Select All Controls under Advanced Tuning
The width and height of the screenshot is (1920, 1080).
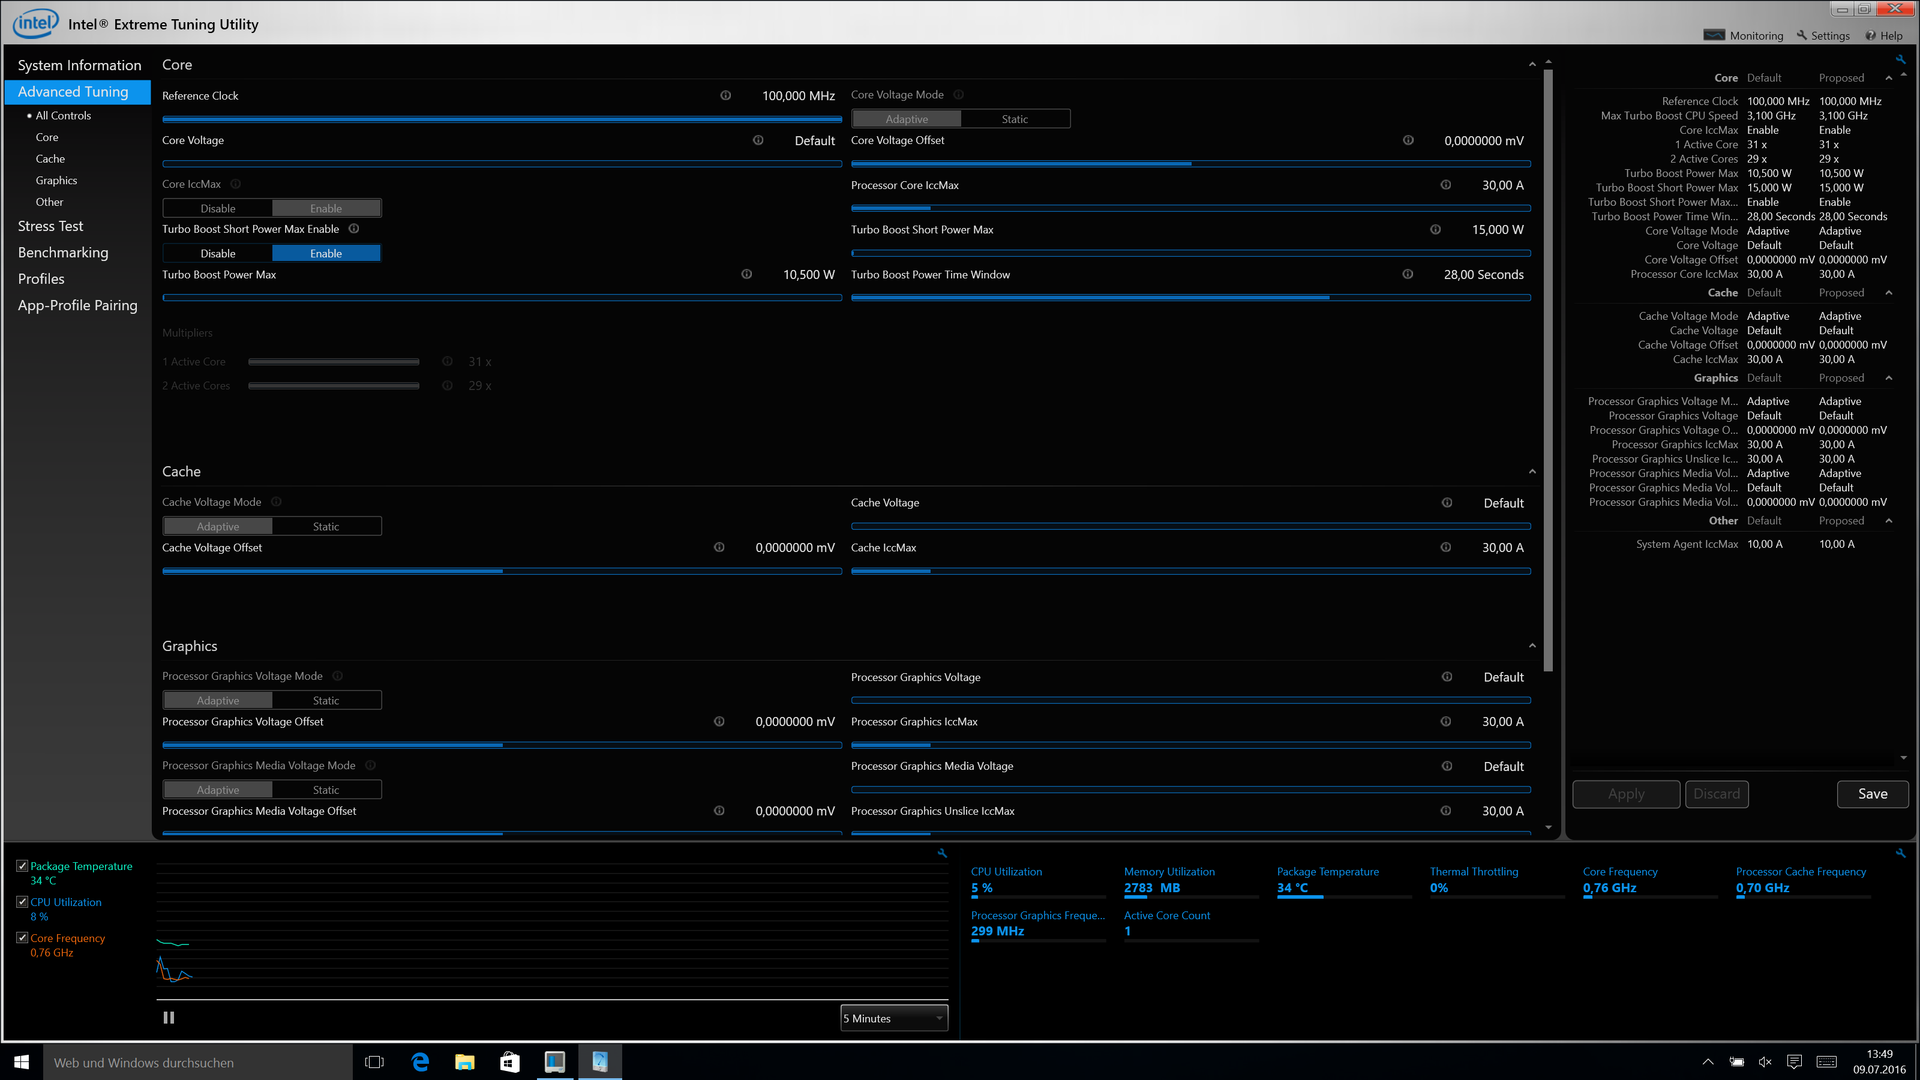[x=63, y=116]
